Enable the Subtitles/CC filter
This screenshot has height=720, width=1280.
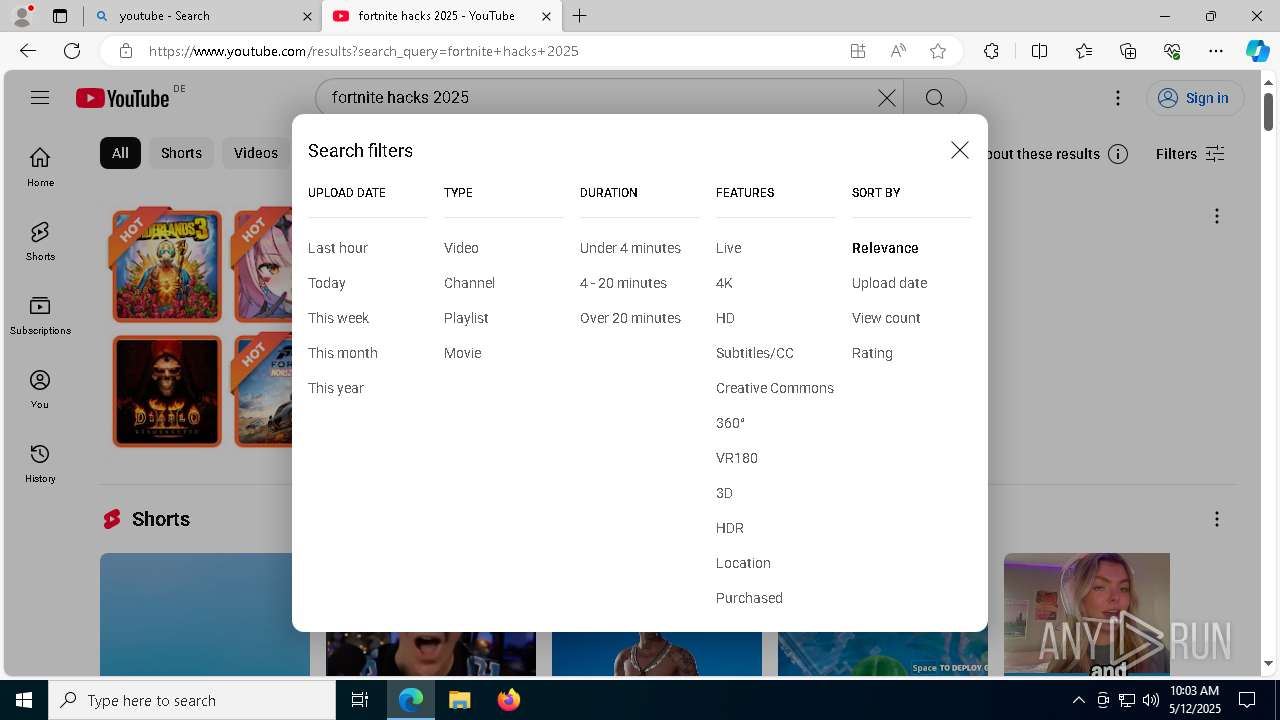(x=755, y=353)
